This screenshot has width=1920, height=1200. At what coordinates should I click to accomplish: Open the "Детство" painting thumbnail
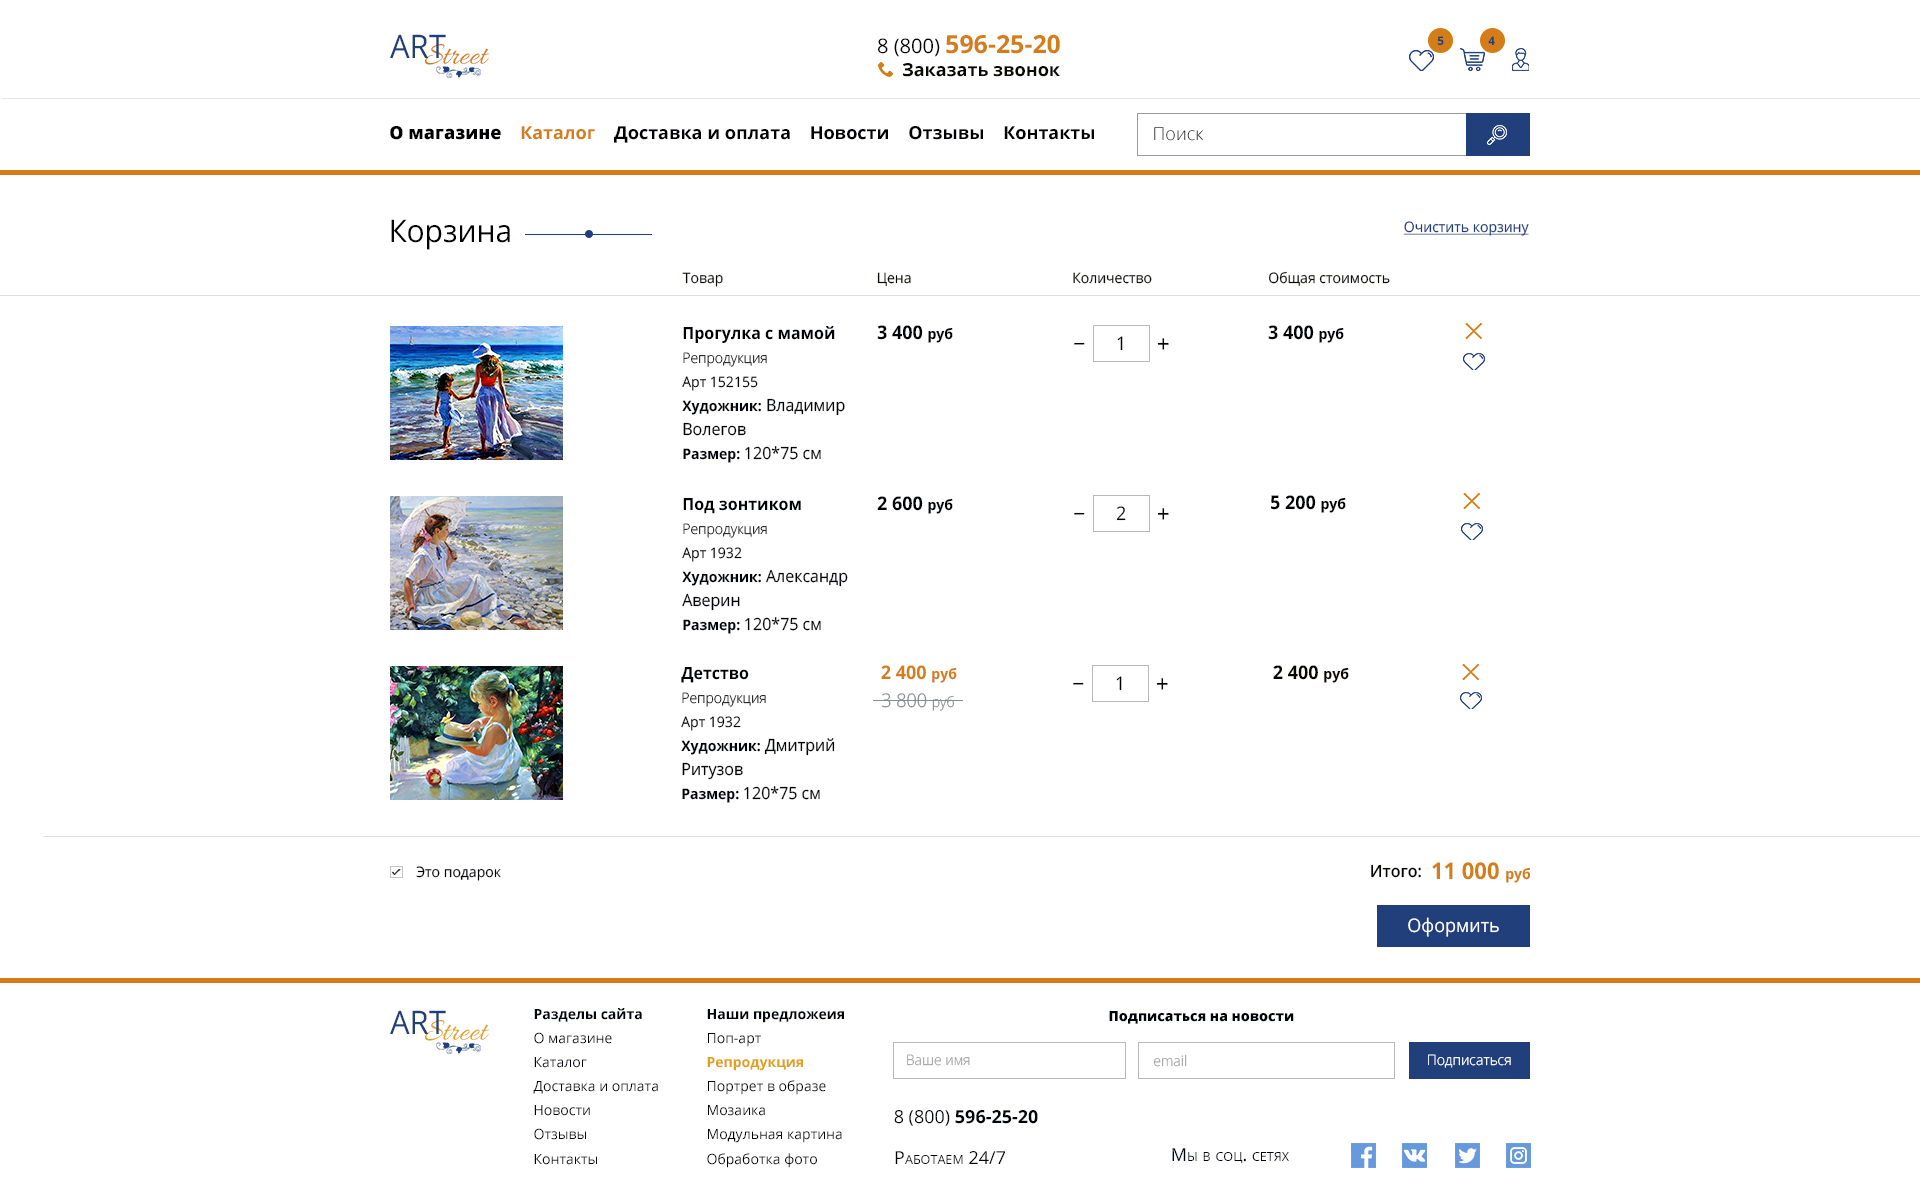tap(476, 733)
